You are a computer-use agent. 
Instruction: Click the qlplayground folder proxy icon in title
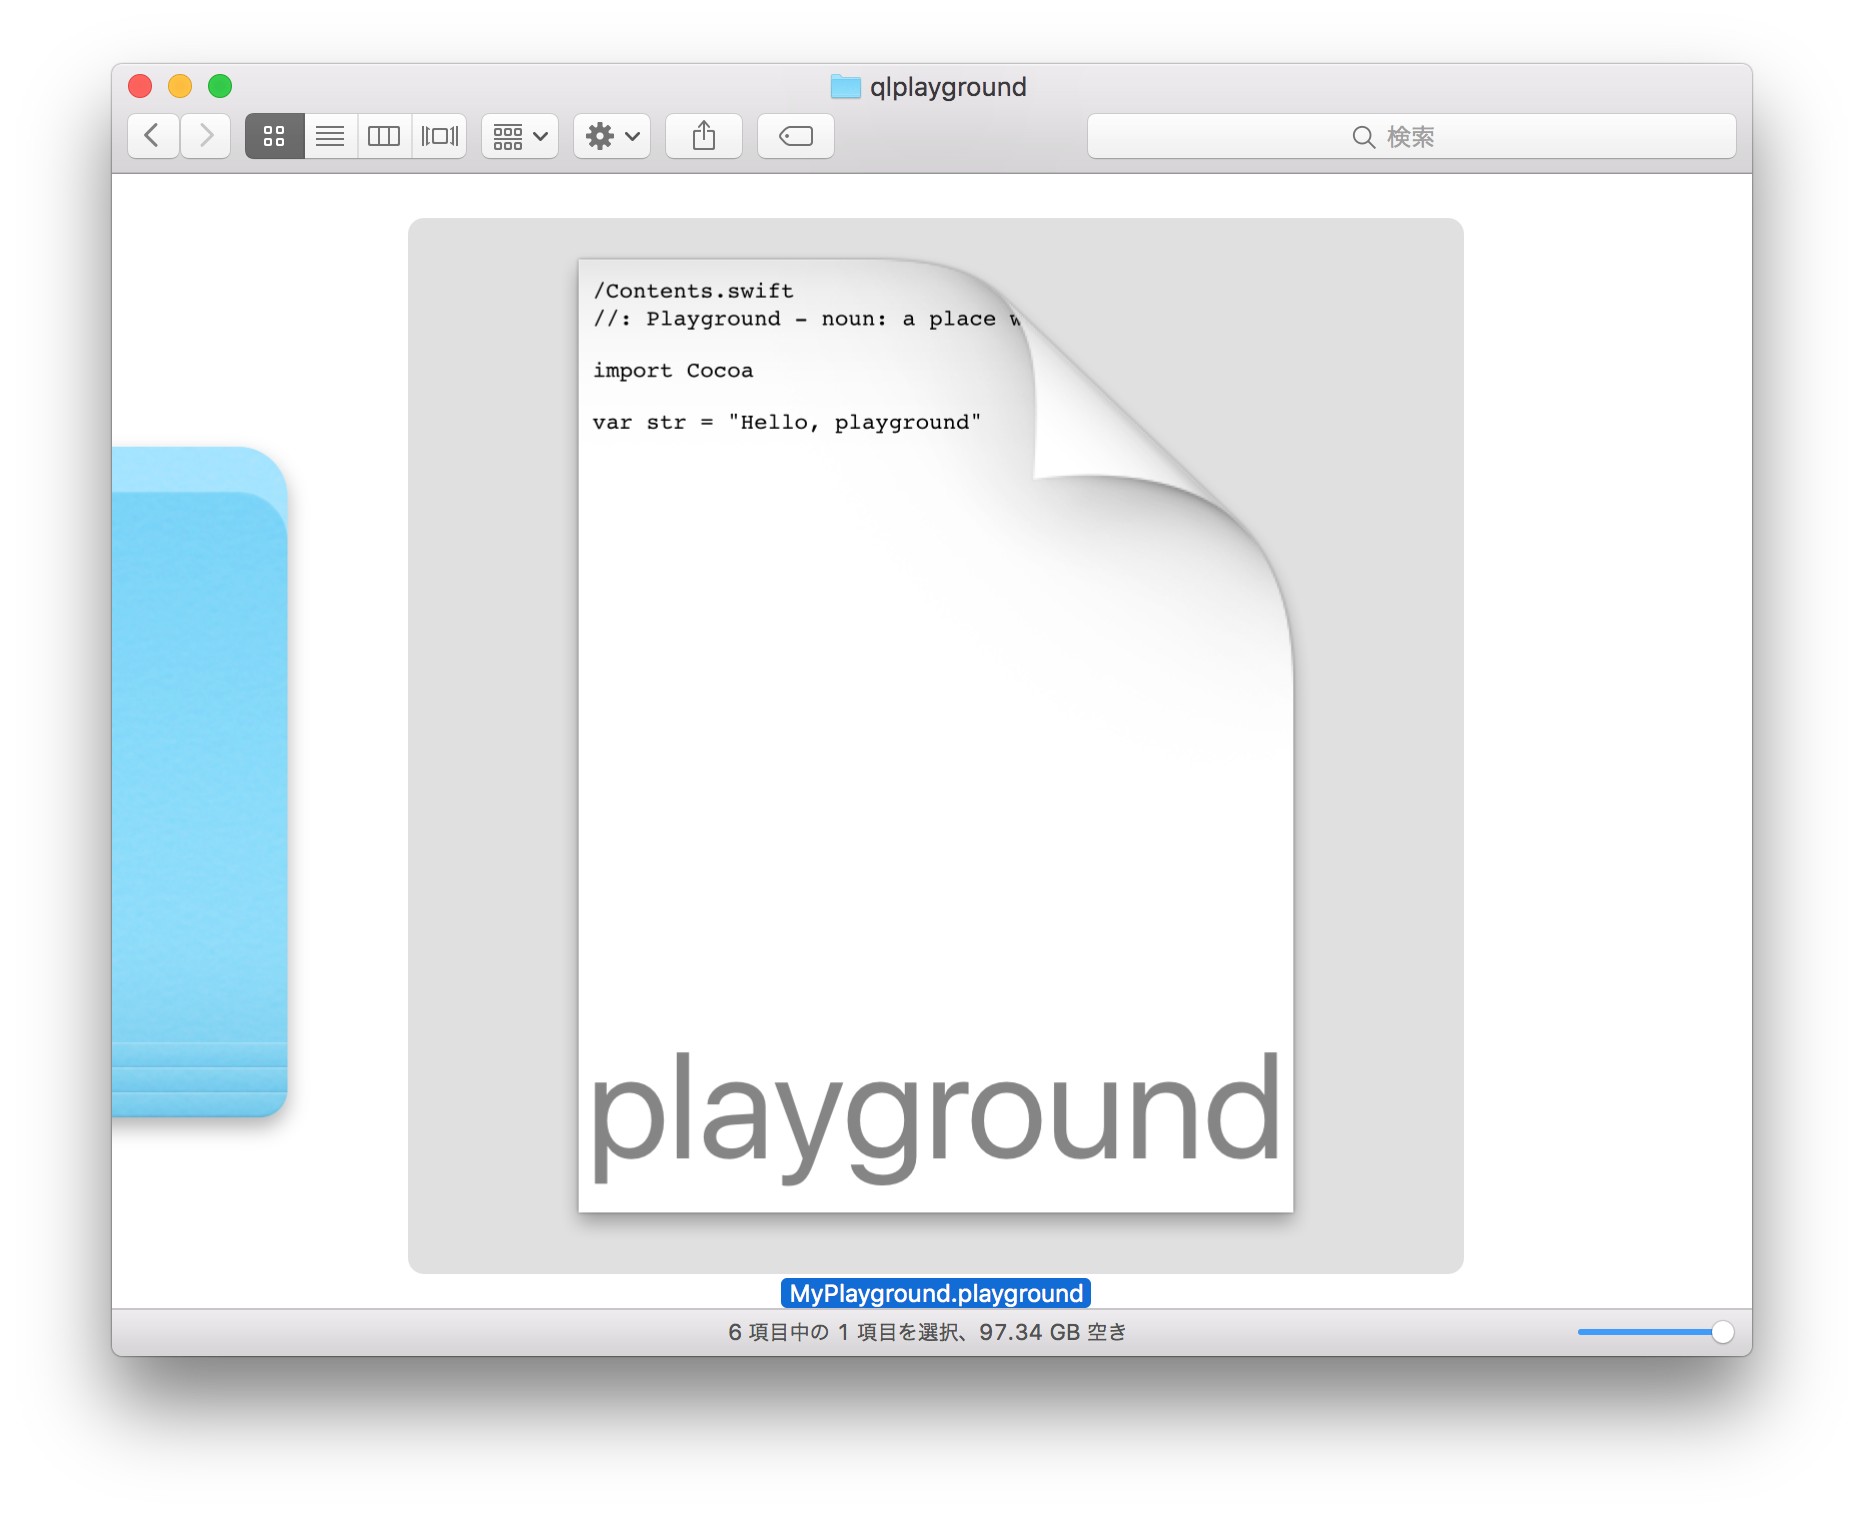[x=846, y=87]
